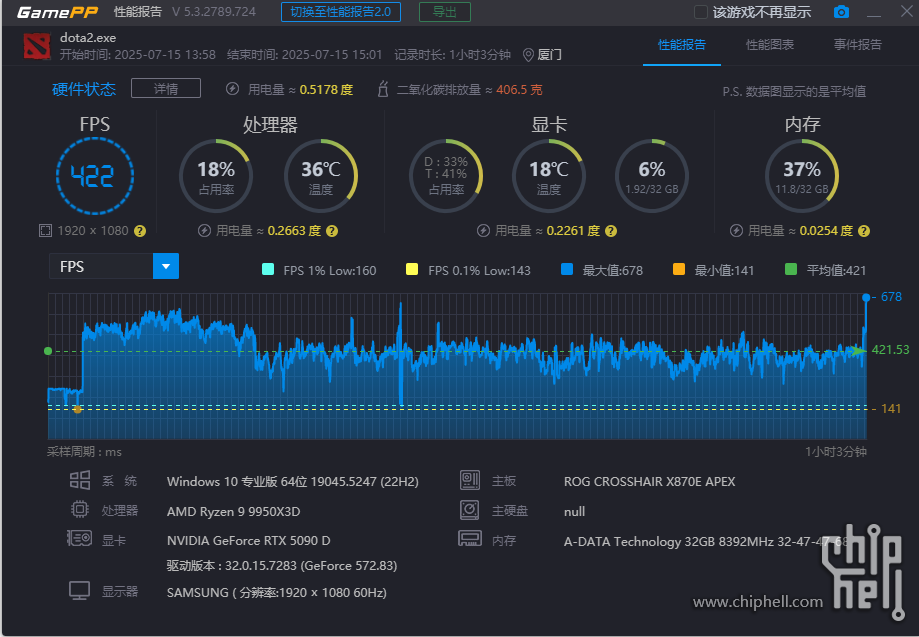Click the RAM module icon beside 内存

point(469,539)
